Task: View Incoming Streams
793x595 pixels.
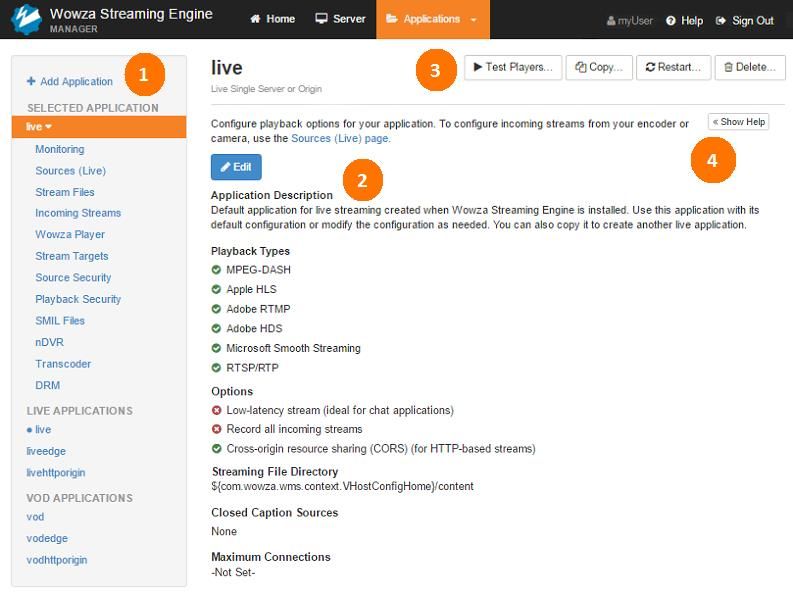Action: pyautogui.click(x=78, y=213)
